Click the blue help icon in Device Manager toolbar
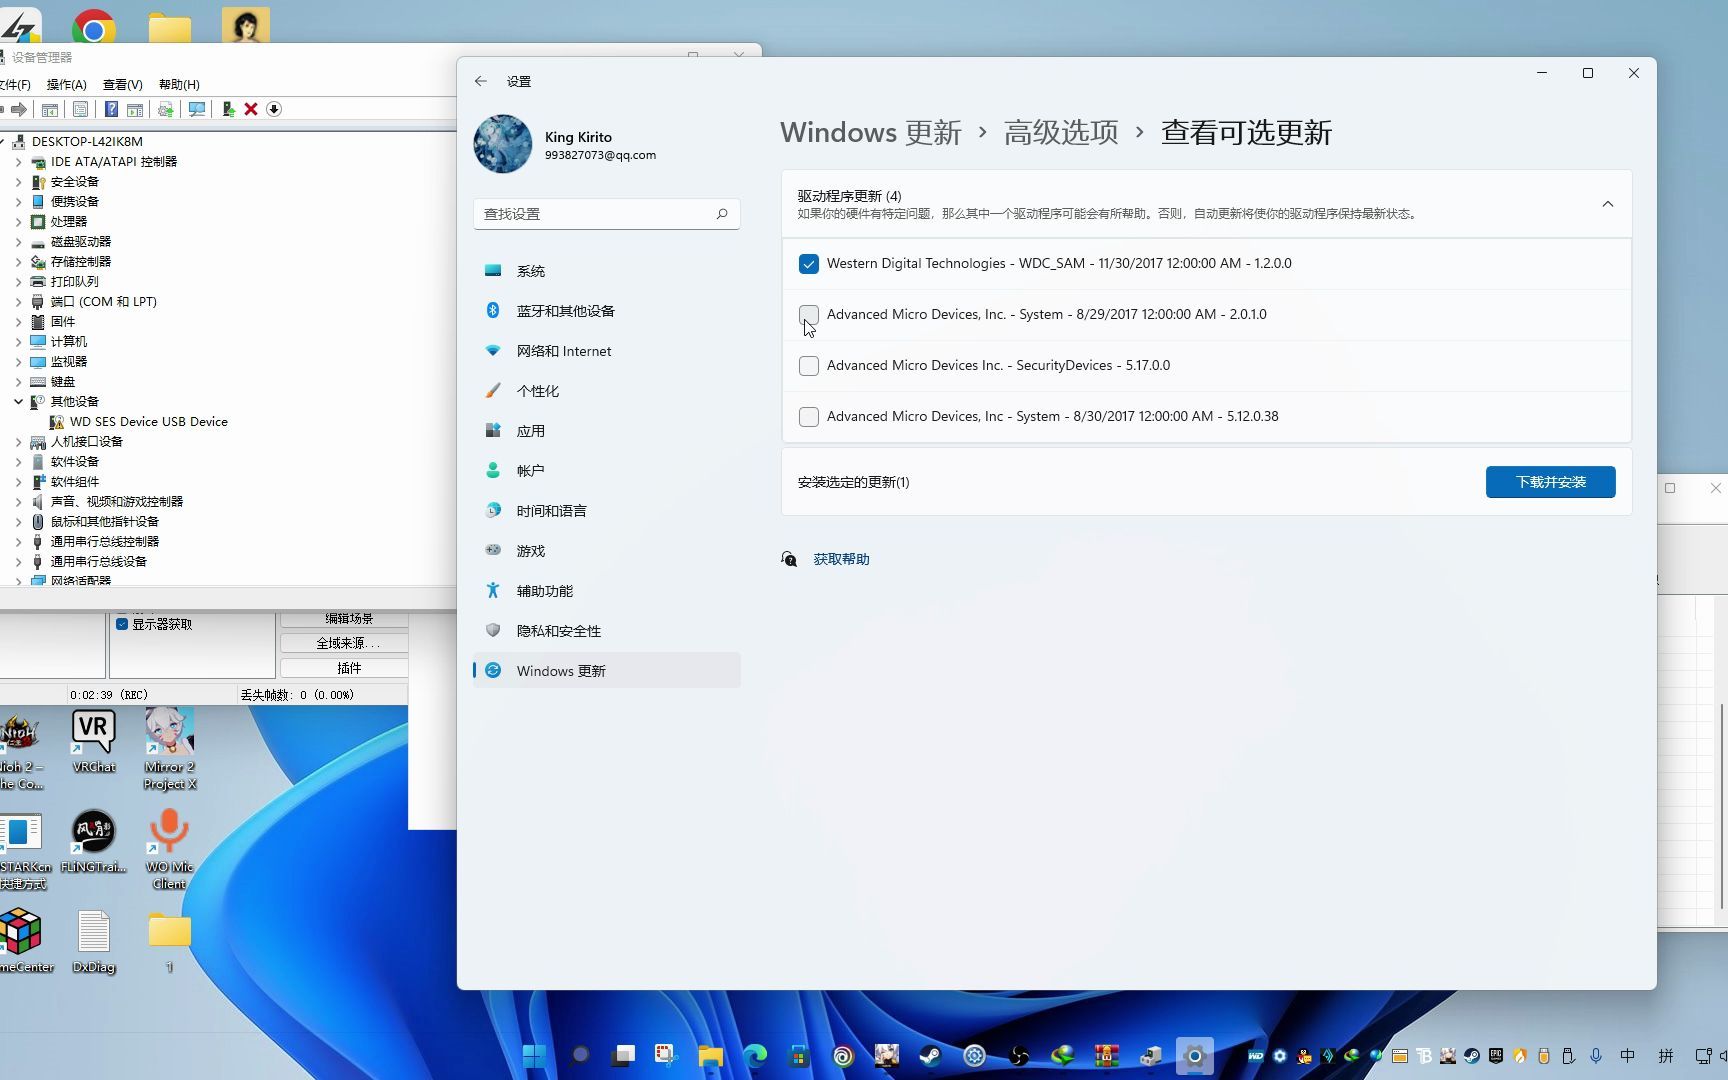This screenshot has height=1080, width=1728. (111, 109)
